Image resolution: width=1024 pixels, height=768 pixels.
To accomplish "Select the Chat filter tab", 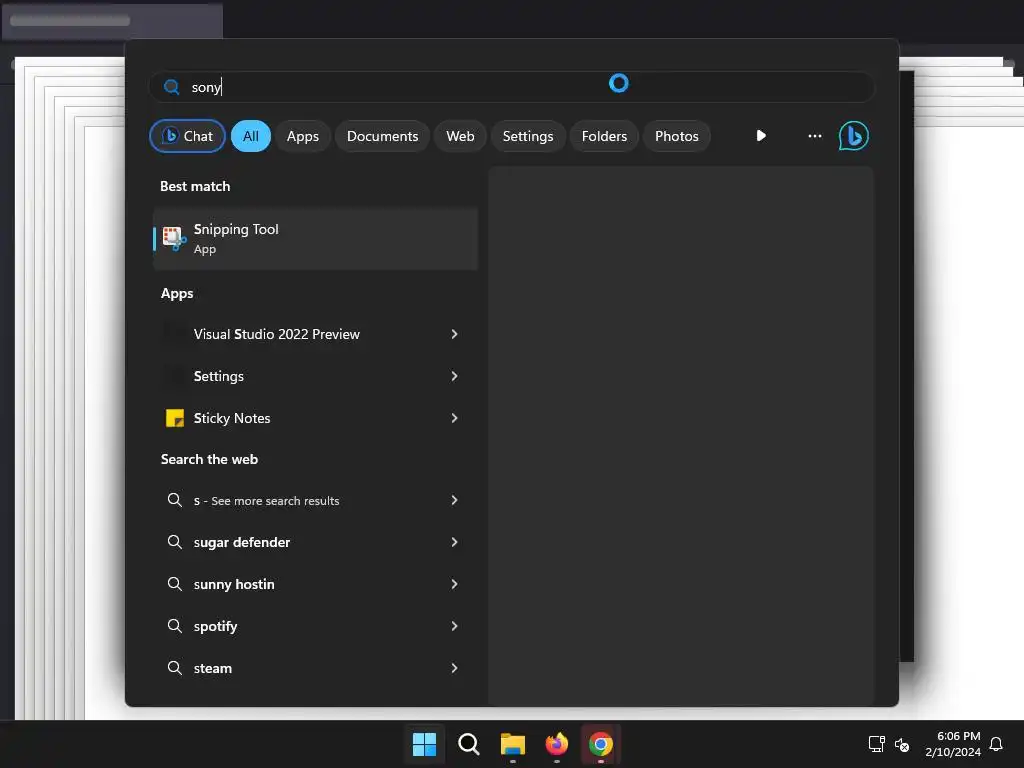I will 187,136.
